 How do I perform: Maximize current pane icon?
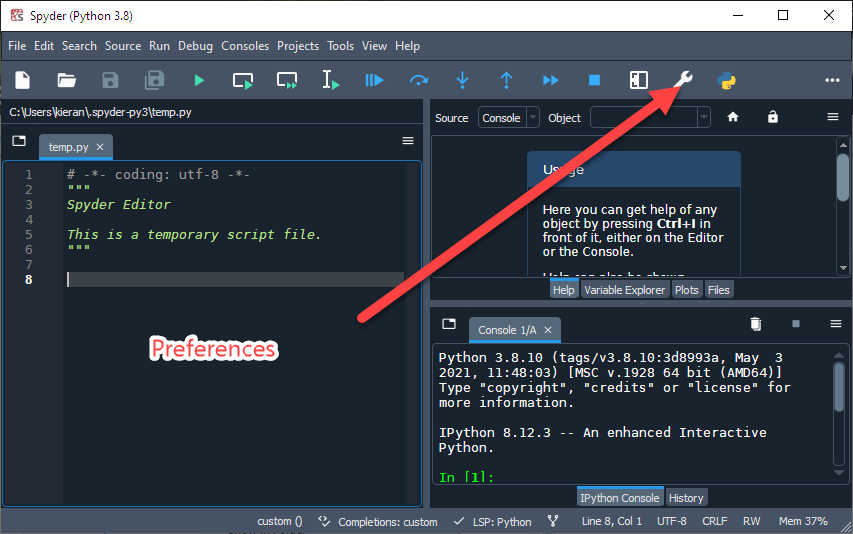639,80
